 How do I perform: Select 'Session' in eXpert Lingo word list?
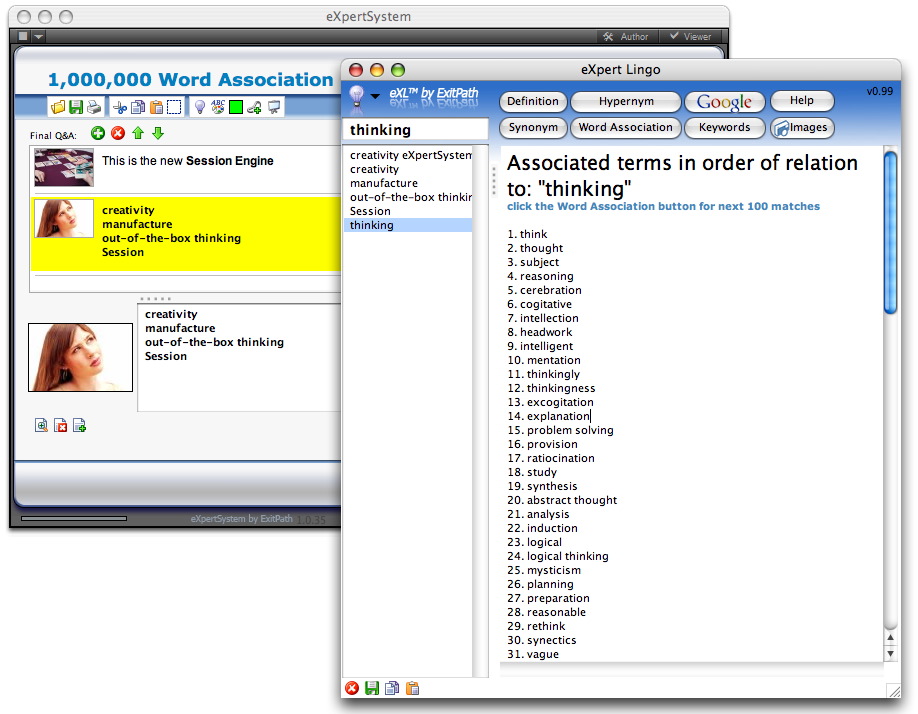tap(408, 211)
